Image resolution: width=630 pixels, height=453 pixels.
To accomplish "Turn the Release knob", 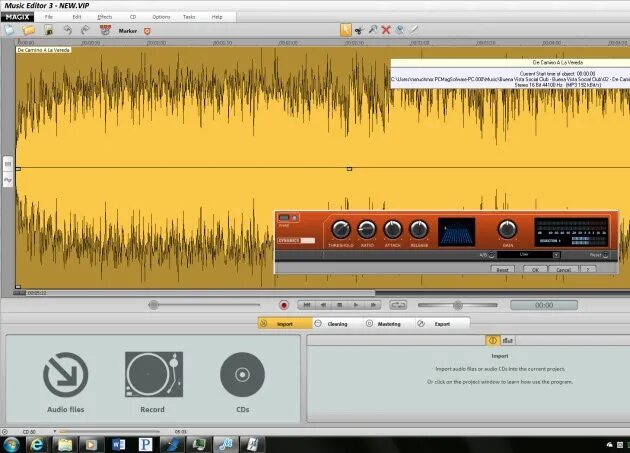I will [x=419, y=230].
